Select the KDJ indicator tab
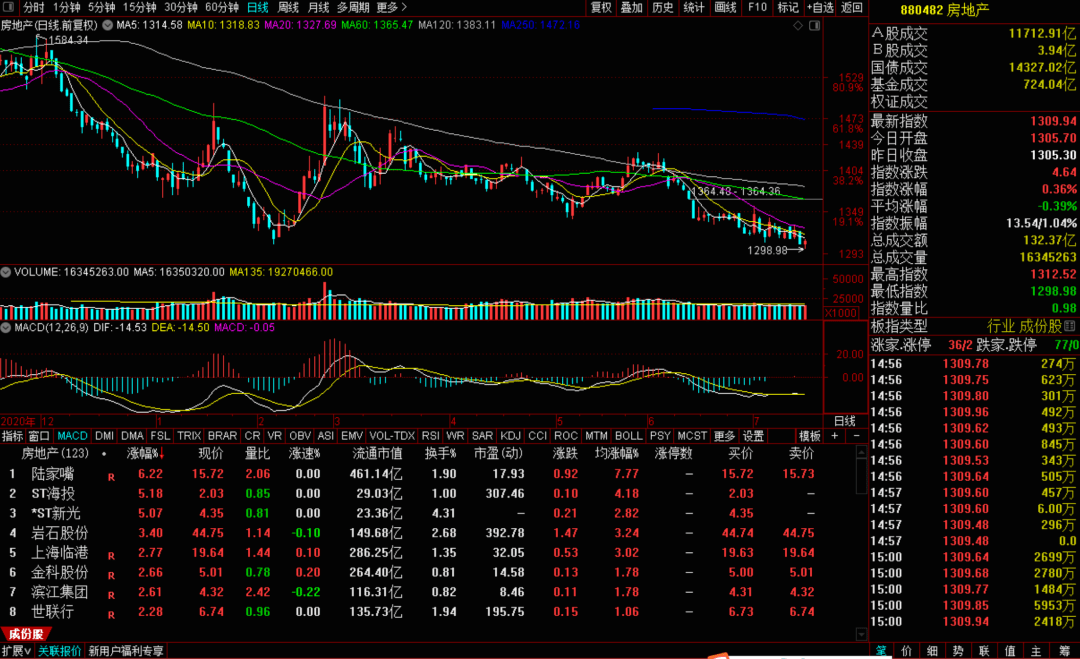This screenshot has width=1080, height=659. click(510, 436)
